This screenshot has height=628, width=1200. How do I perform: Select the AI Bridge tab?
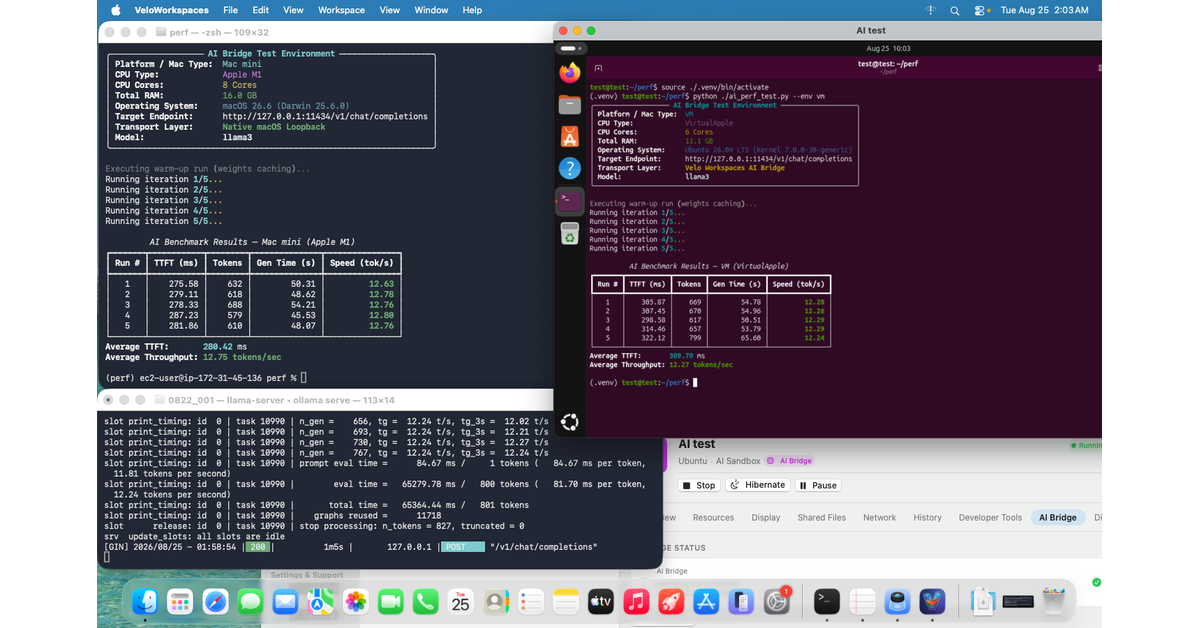point(1057,517)
